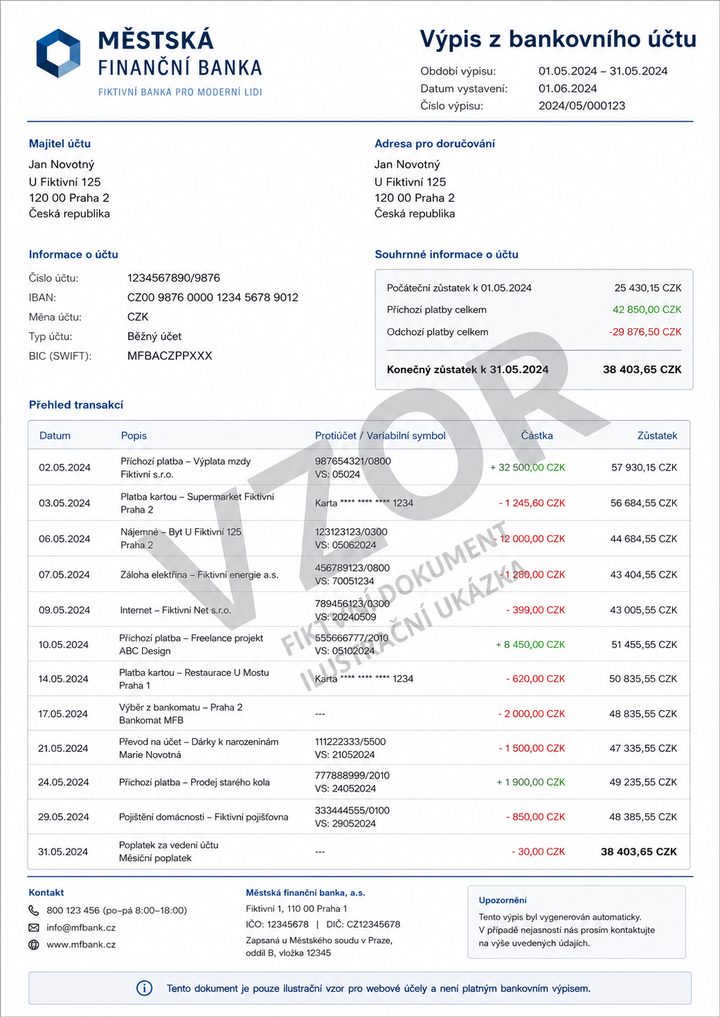Image resolution: width=720 pixels, height=1017 pixels.
Task: Click the account type Běžný účet
Action: pos(154,336)
